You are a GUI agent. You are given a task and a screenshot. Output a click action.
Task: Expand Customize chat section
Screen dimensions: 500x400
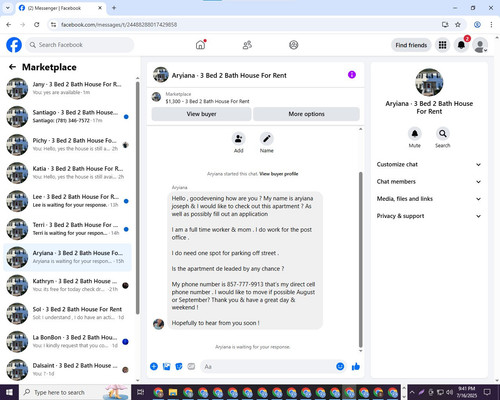[x=429, y=164]
